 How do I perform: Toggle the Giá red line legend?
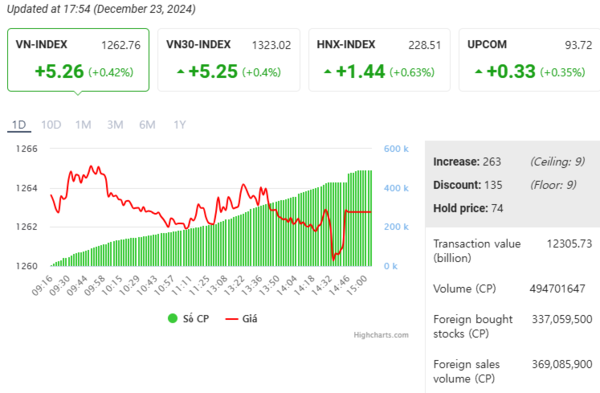(232, 319)
